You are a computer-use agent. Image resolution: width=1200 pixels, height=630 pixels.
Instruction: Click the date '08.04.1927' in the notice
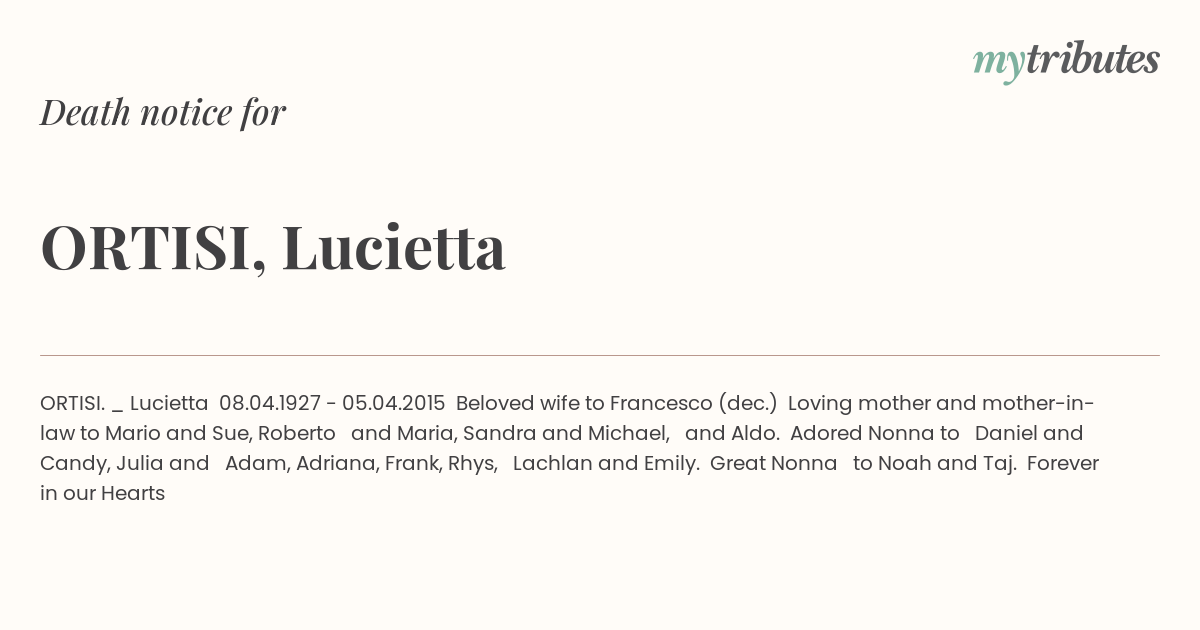point(270,403)
